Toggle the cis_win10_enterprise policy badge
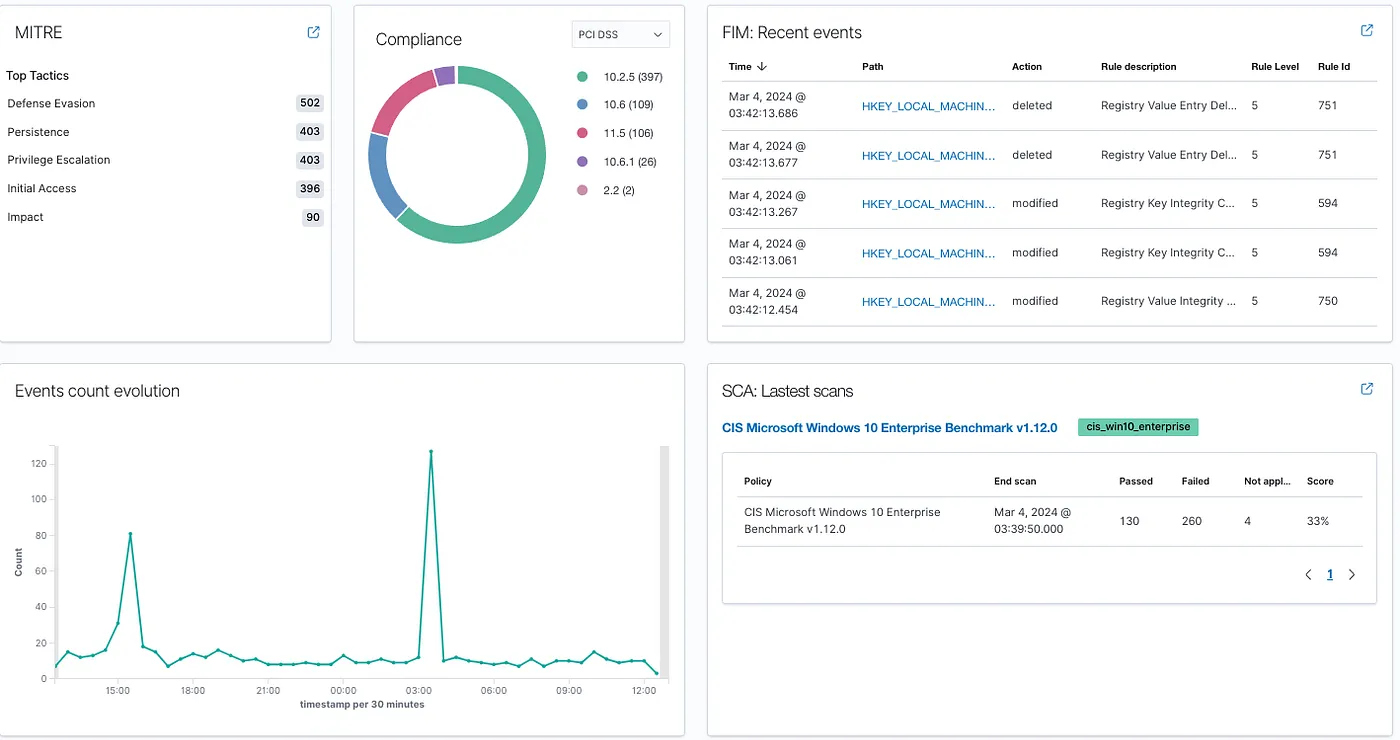 coord(1137,426)
